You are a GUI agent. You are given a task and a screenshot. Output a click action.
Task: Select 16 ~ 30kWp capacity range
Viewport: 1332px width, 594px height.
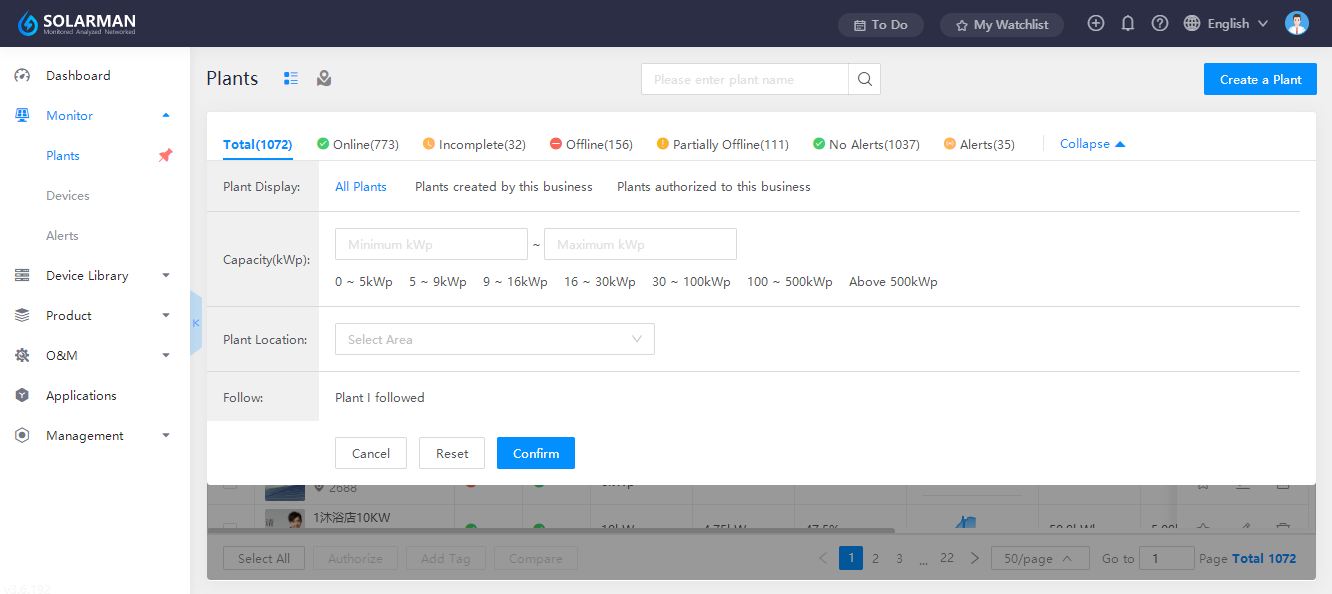coord(600,282)
